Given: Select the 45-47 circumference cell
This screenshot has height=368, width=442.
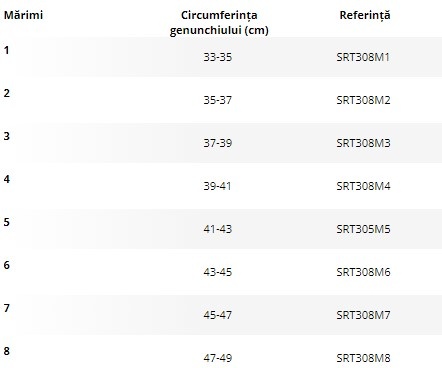Looking at the screenshot, I should tap(218, 315).
